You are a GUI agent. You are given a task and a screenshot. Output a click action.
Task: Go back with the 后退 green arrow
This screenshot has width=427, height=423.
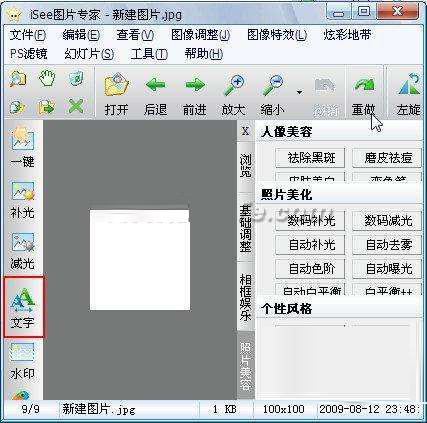tap(155, 85)
